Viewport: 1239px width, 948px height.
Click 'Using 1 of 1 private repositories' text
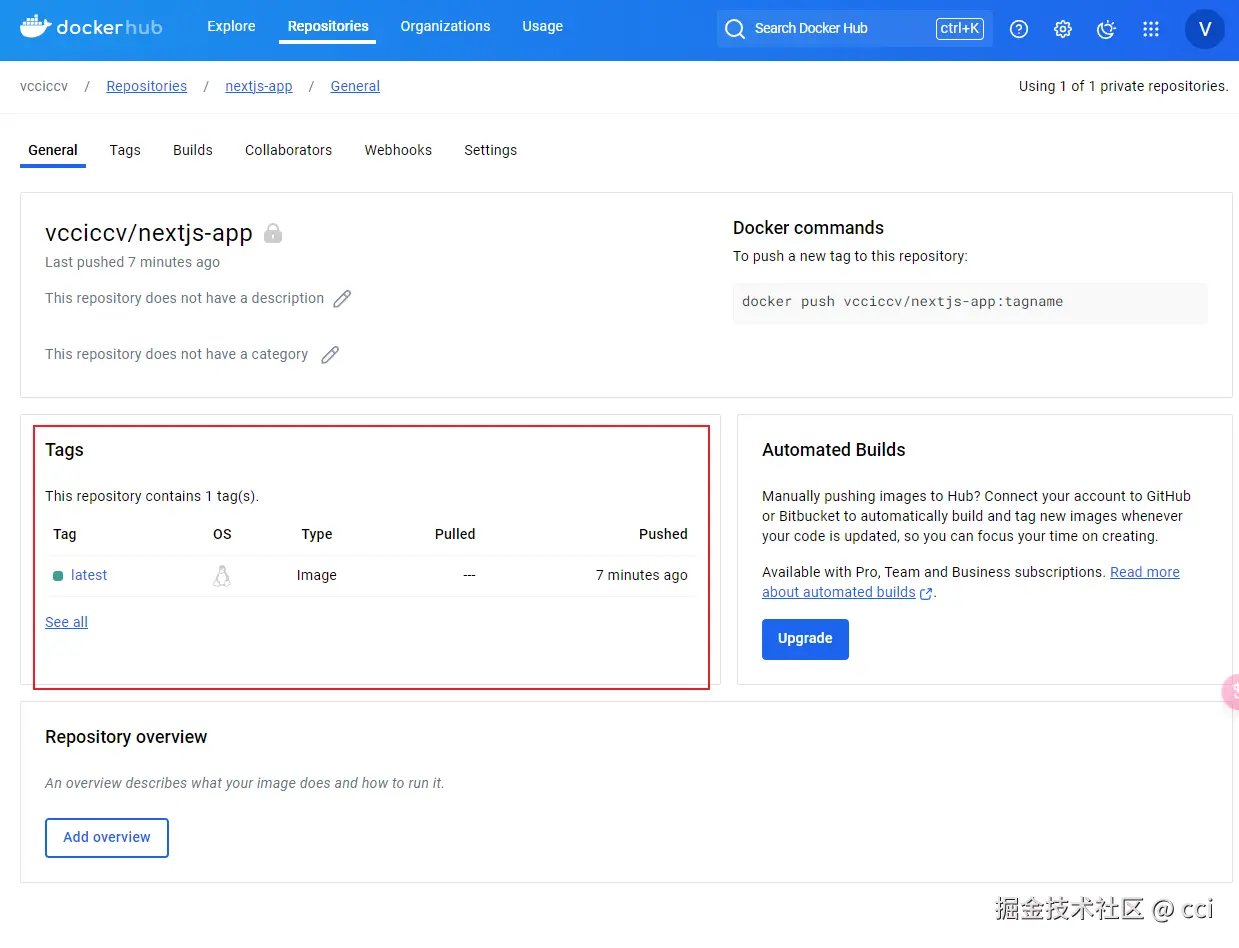(1123, 86)
